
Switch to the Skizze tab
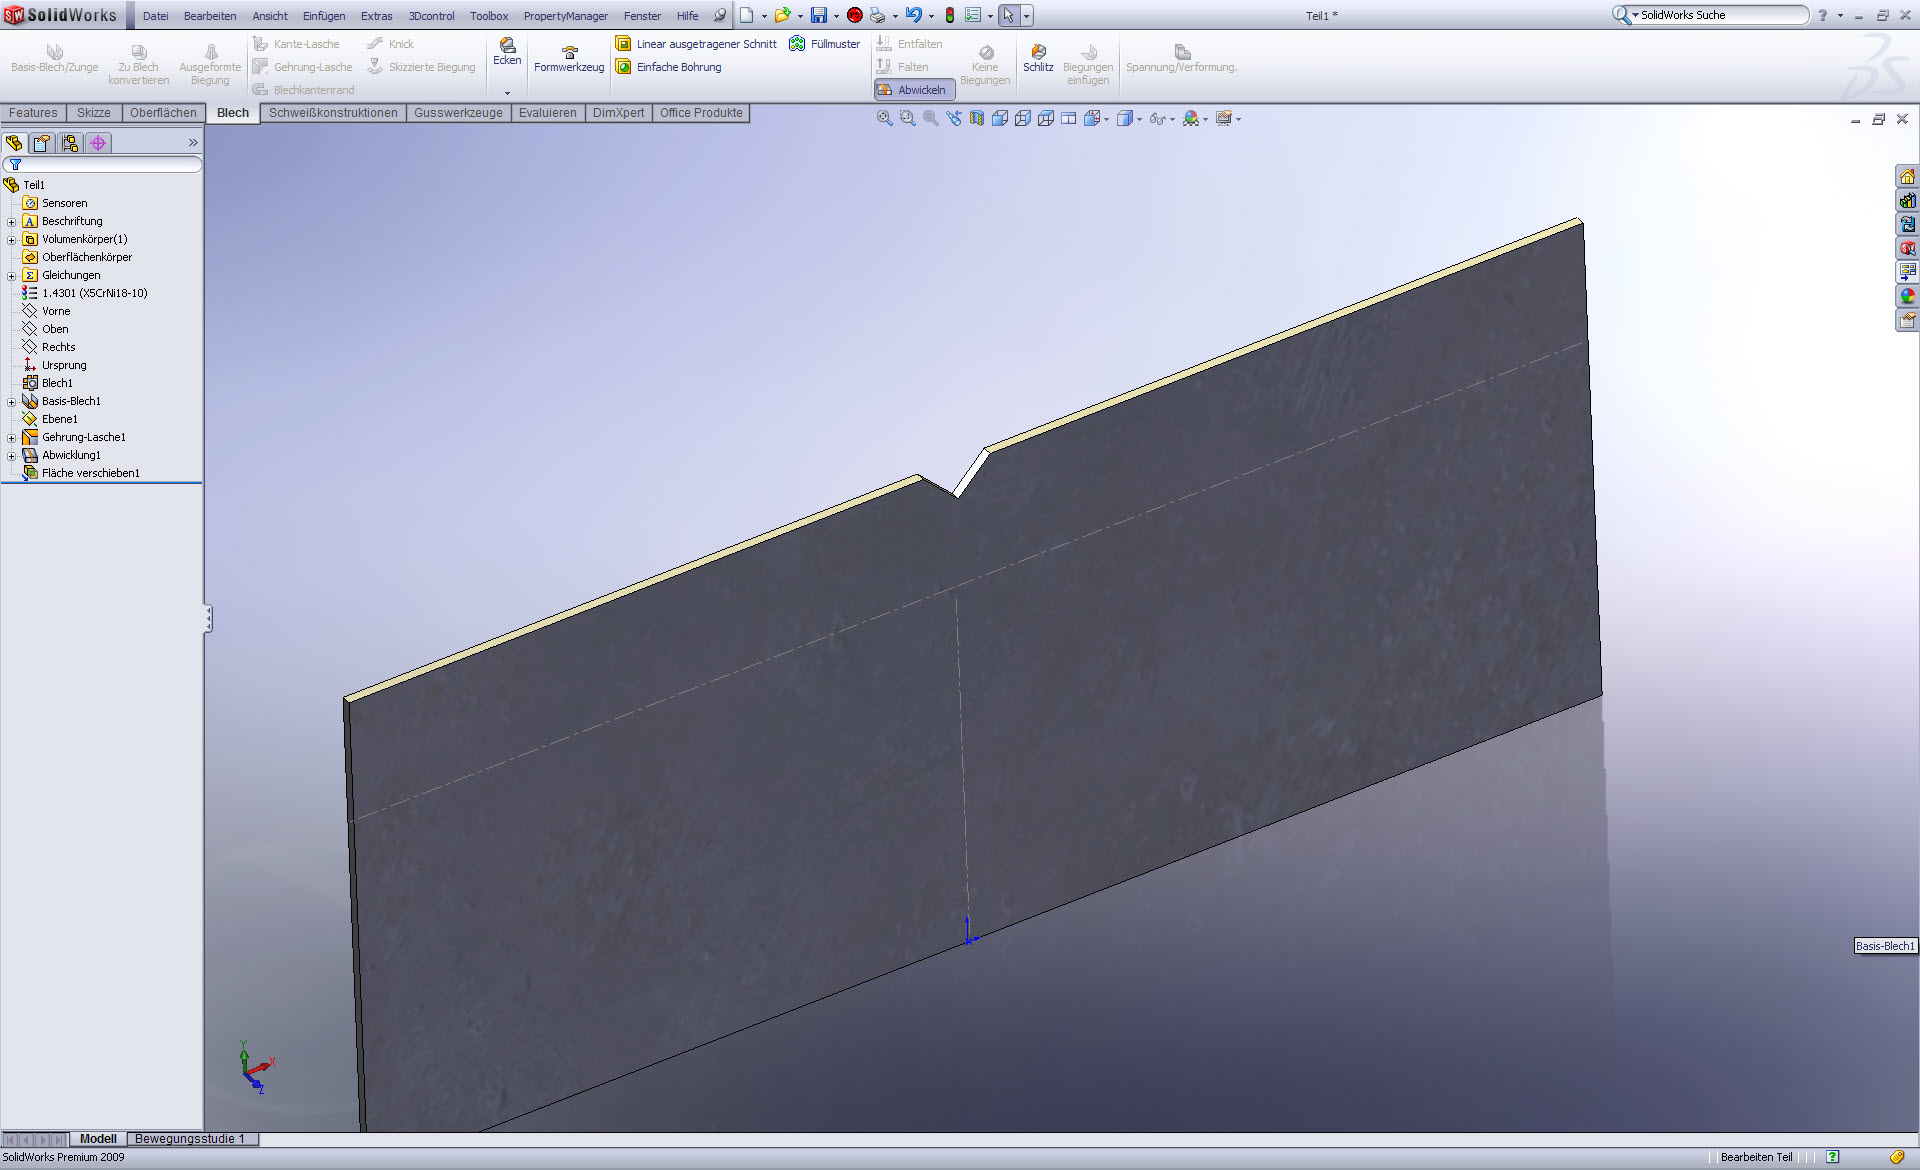pos(93,113)
